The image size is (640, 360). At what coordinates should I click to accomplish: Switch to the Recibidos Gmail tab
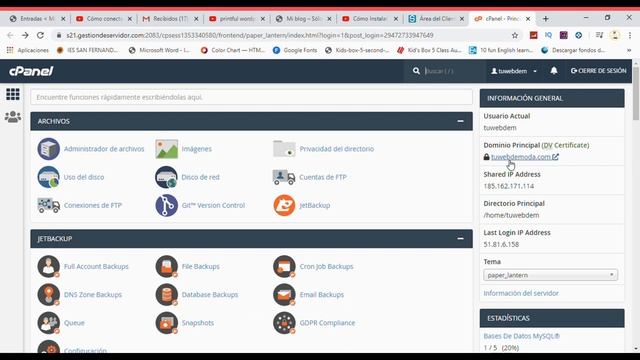point(170,19)
